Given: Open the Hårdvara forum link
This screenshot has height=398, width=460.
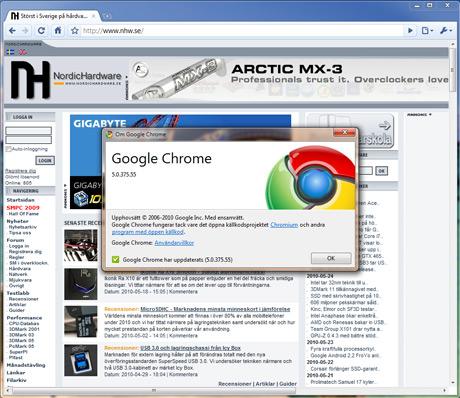Looking at the screenshot, I should (x=20, y=268).
